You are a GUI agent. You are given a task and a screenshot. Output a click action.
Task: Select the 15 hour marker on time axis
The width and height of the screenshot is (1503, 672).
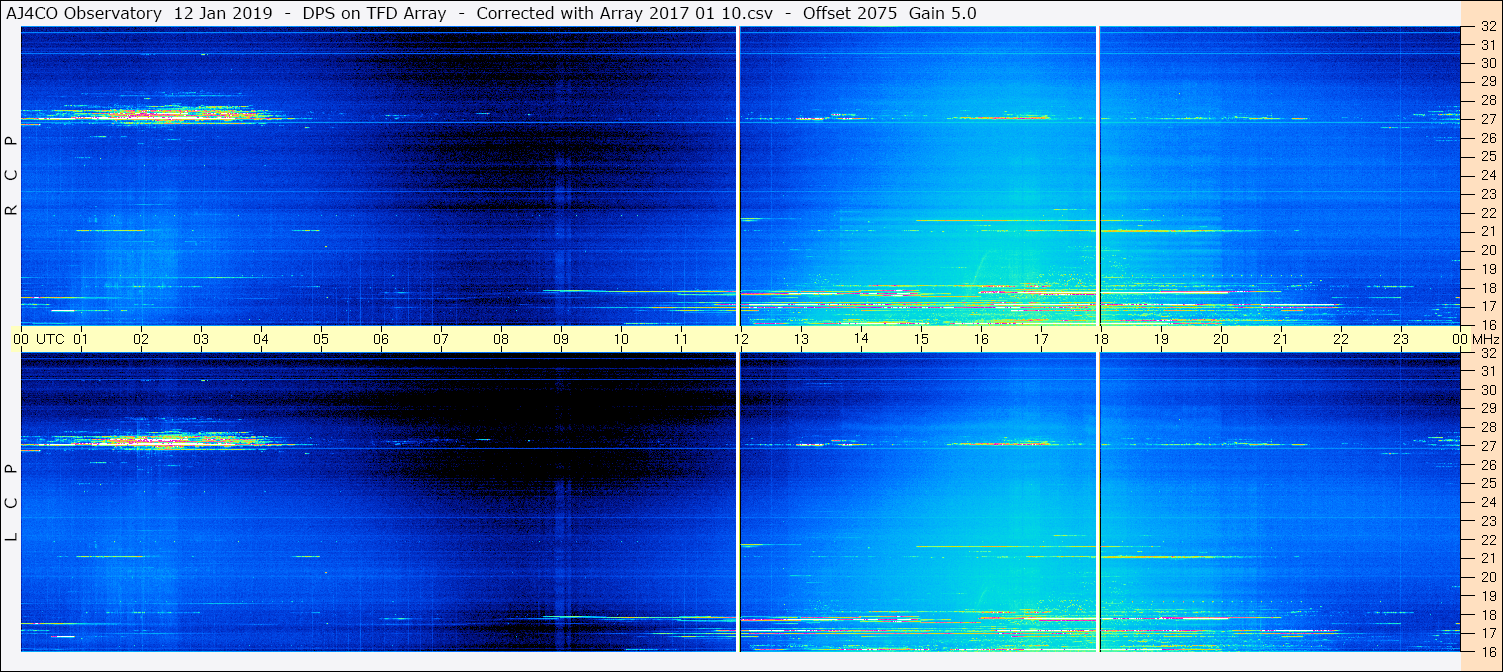(x=921, y=339)
